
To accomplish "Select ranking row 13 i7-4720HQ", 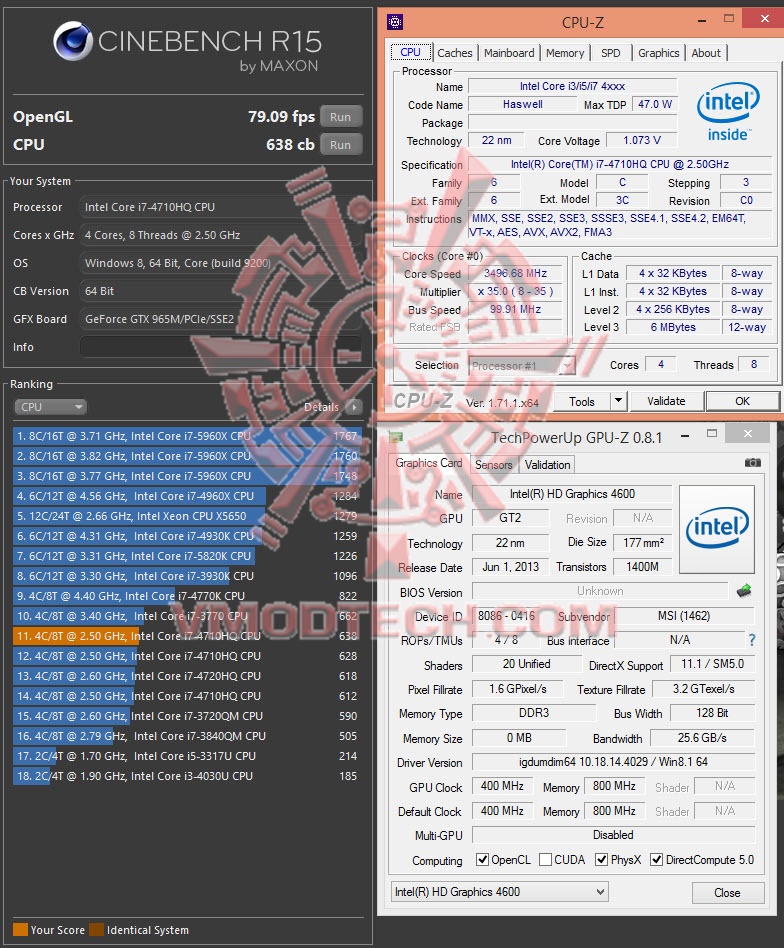I will pos(187,676).
